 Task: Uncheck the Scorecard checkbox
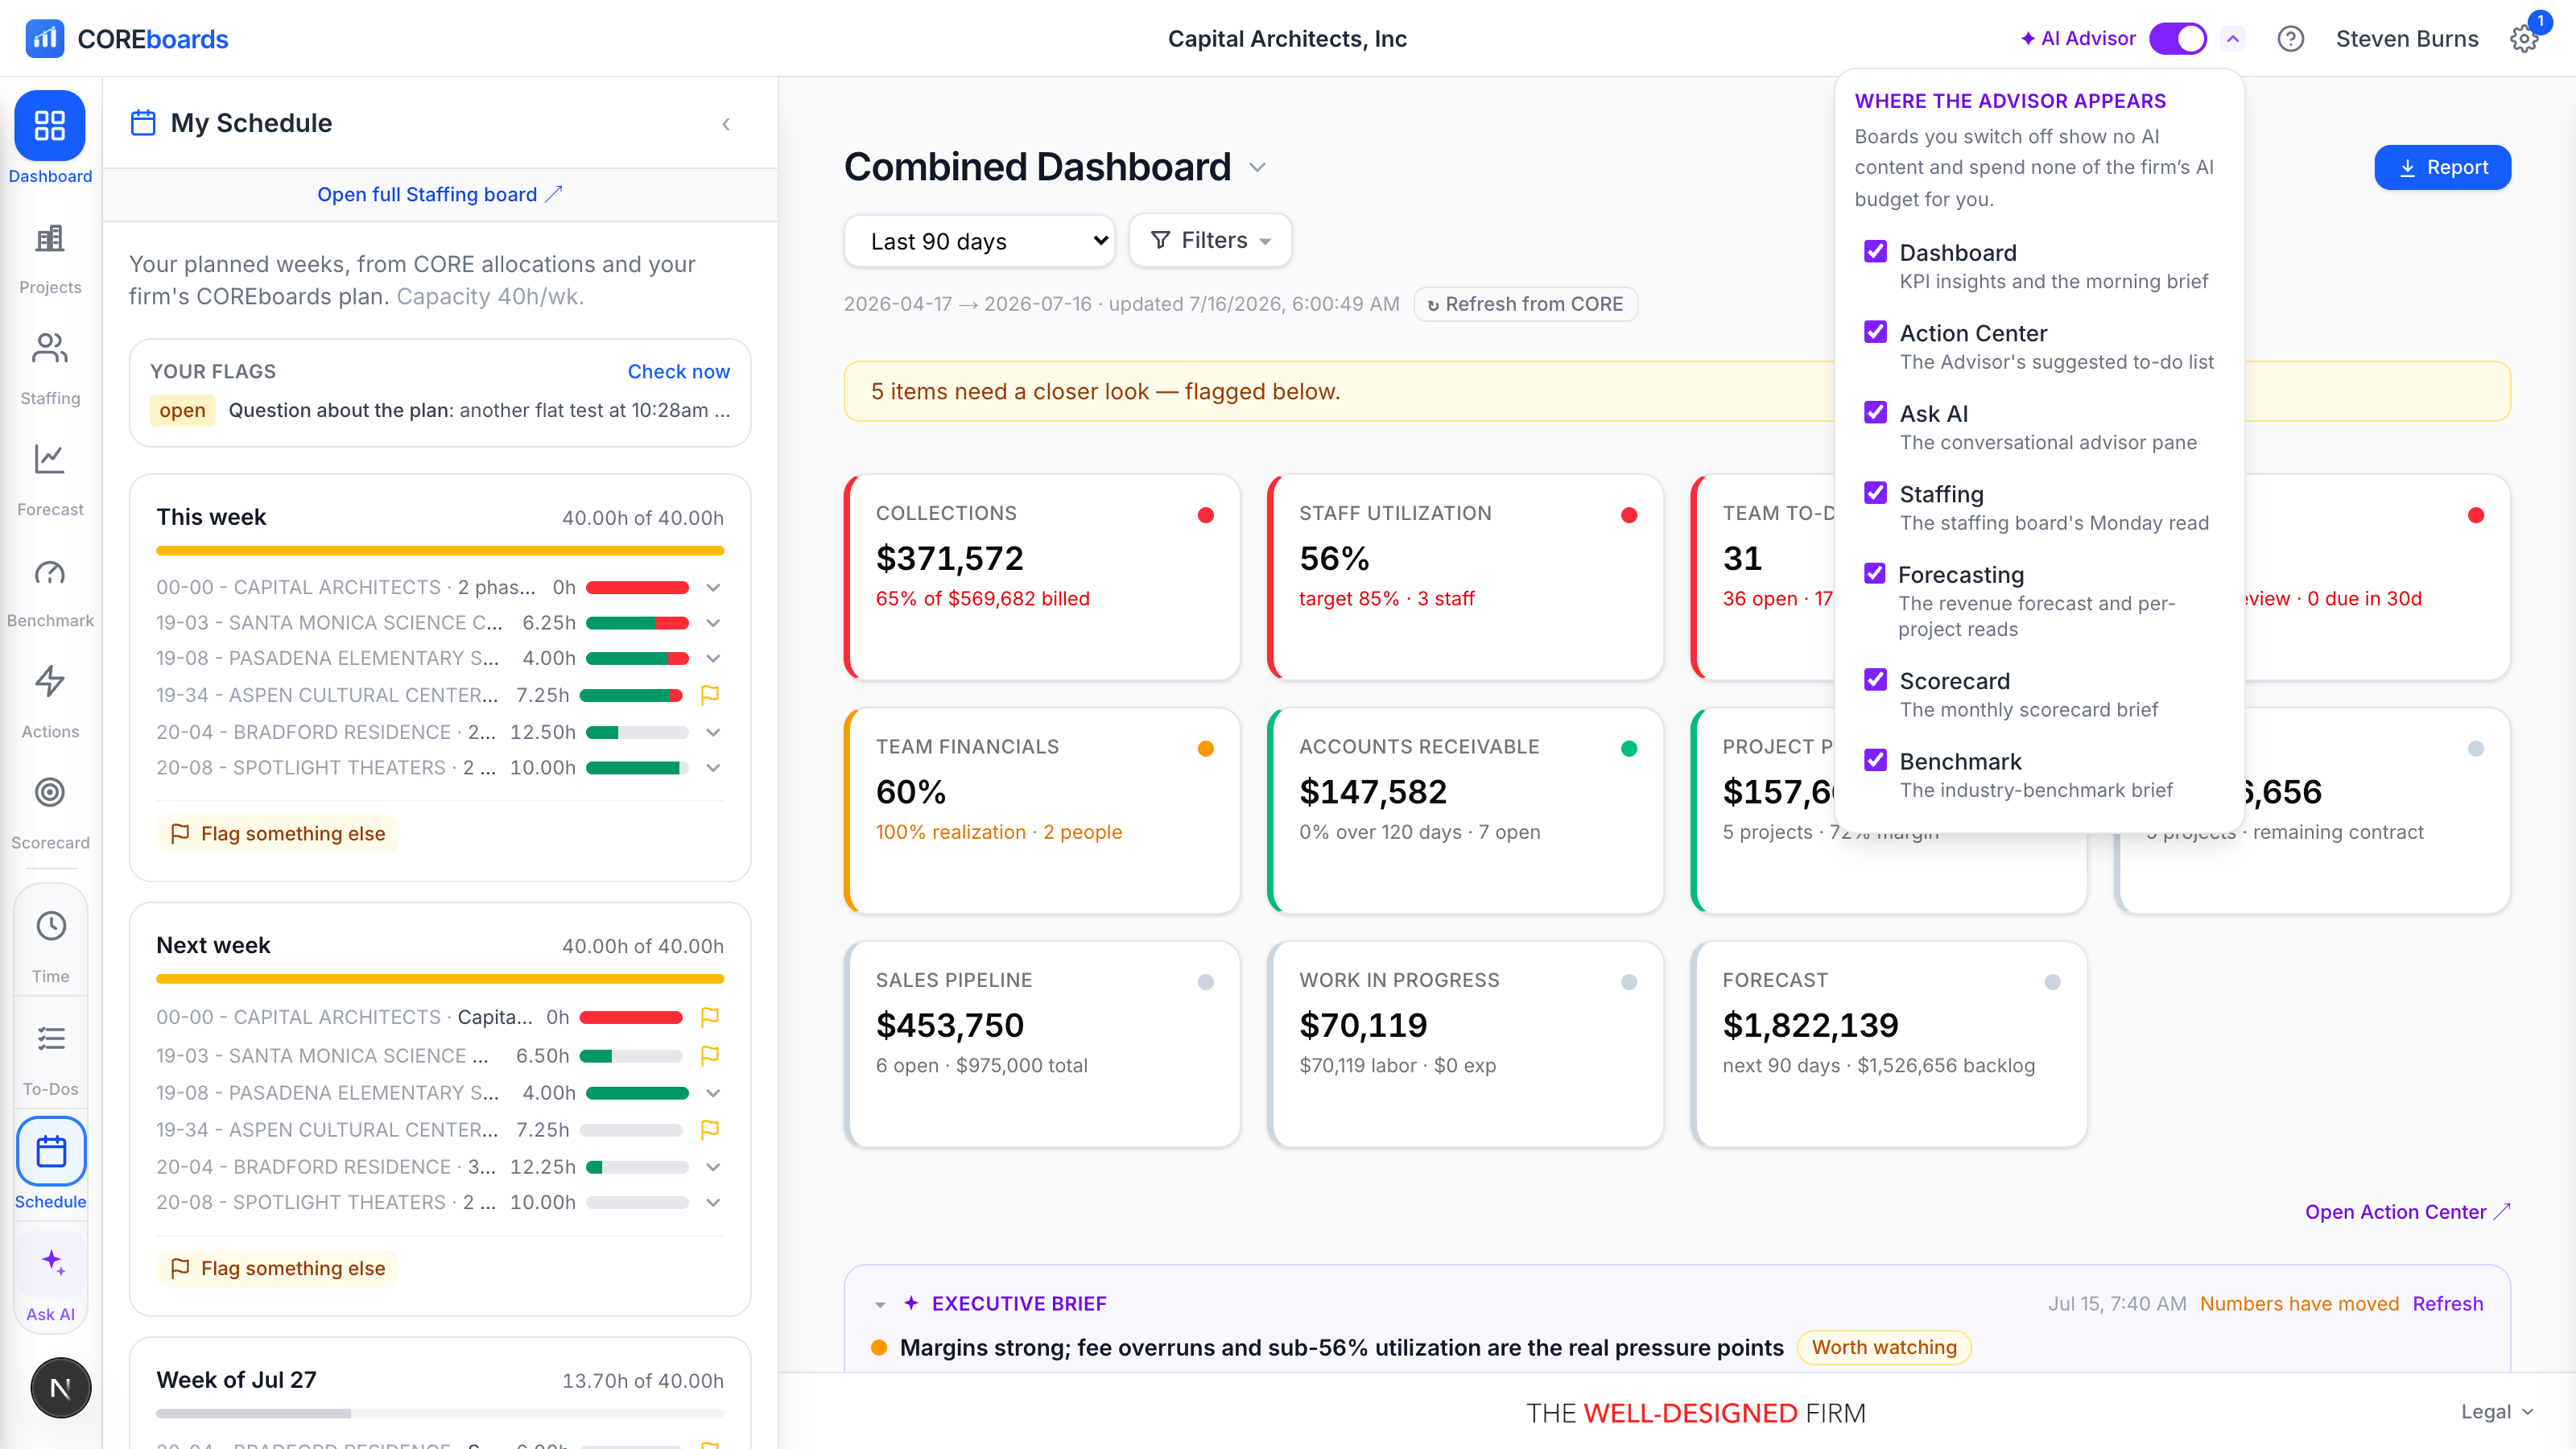(1875, 680)
